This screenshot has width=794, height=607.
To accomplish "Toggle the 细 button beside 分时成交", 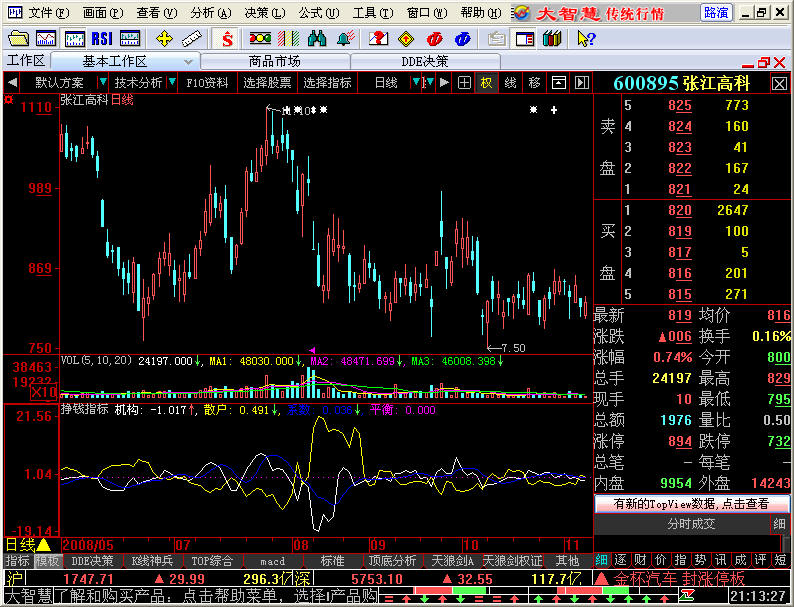I will coord(780,524).
